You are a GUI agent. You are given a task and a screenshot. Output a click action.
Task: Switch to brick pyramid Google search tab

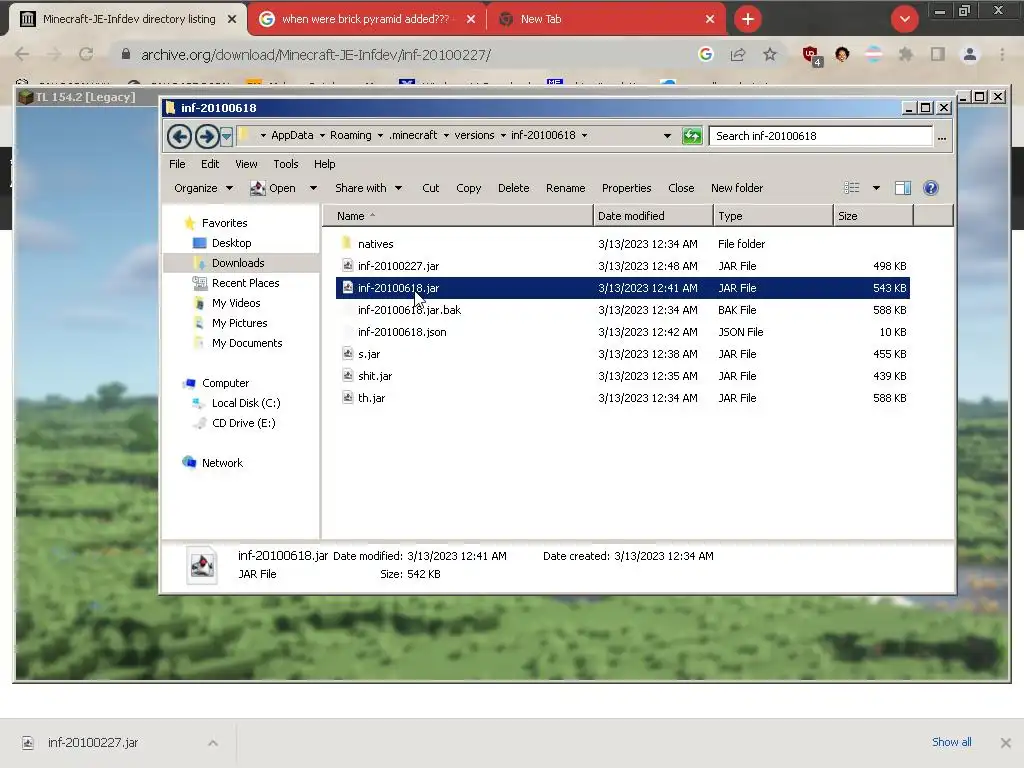[x=366, y=19]
